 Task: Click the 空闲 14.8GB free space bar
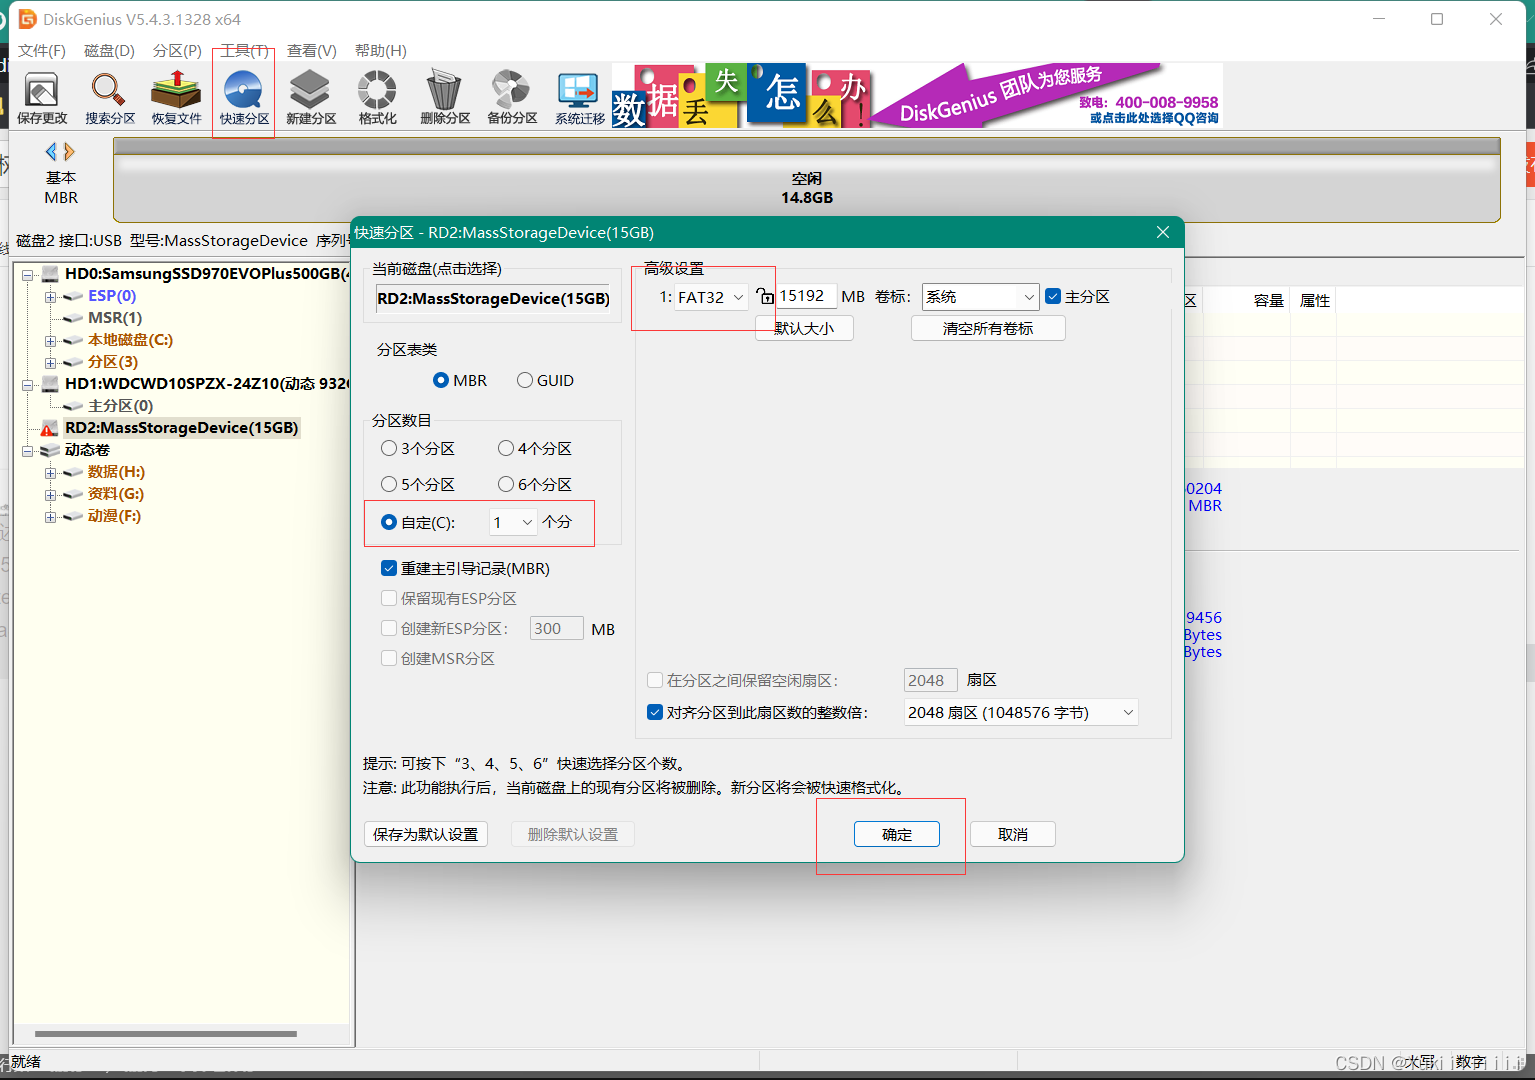[x=807, y=187]
